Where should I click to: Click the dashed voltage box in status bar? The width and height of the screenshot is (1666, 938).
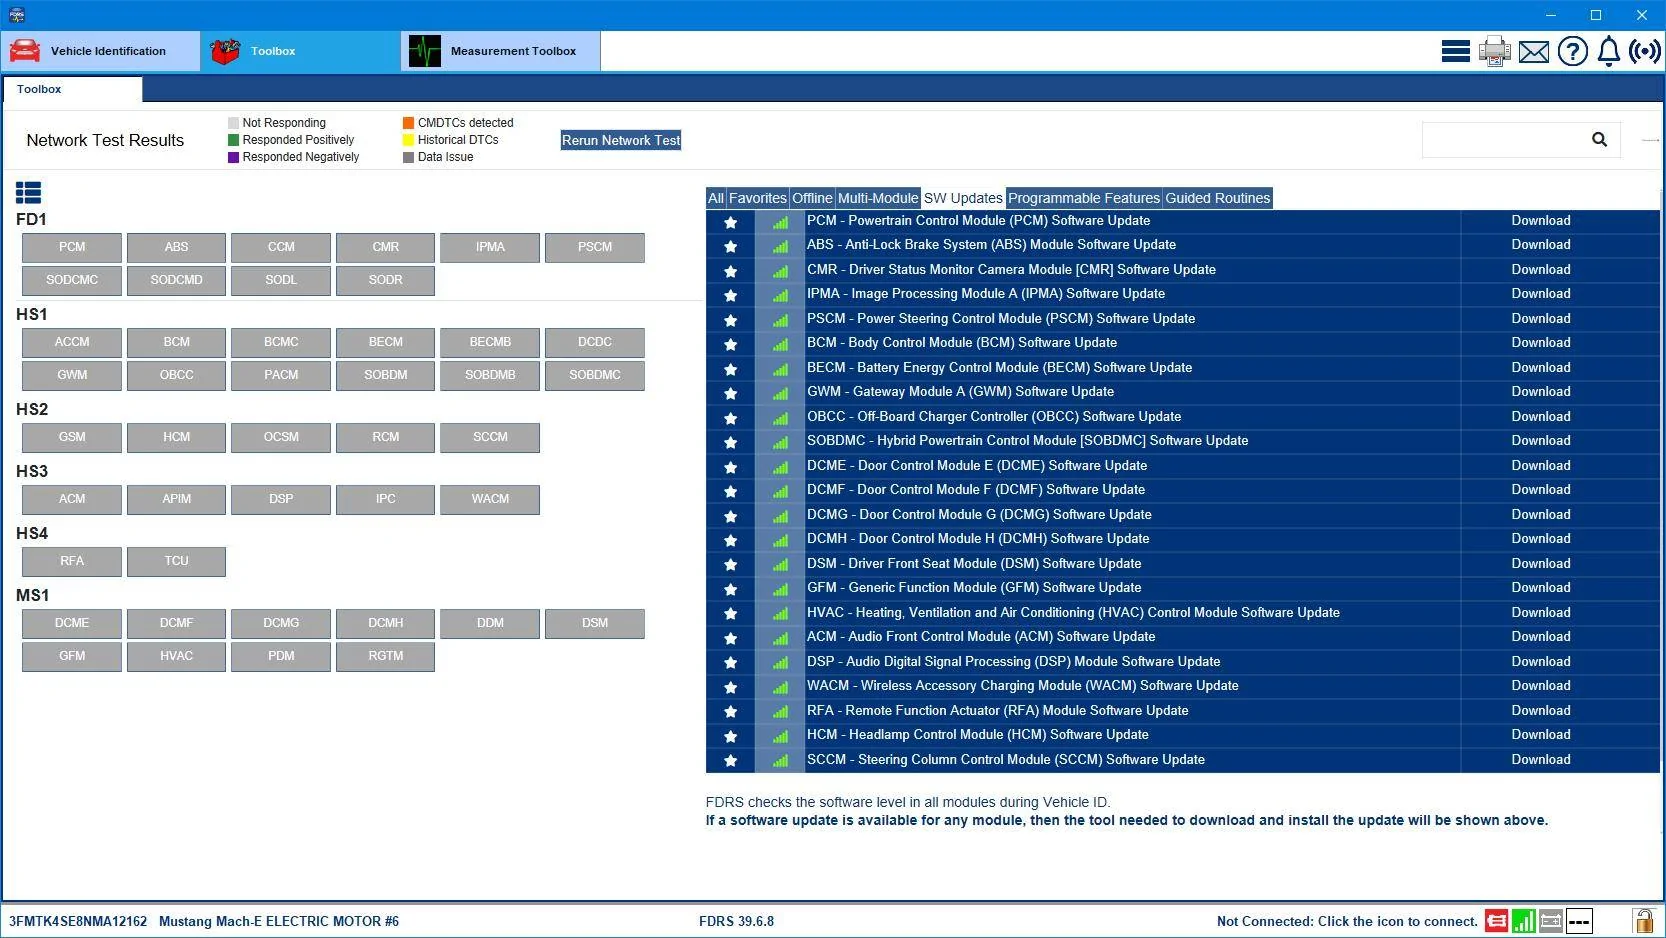click(1579, 921)
